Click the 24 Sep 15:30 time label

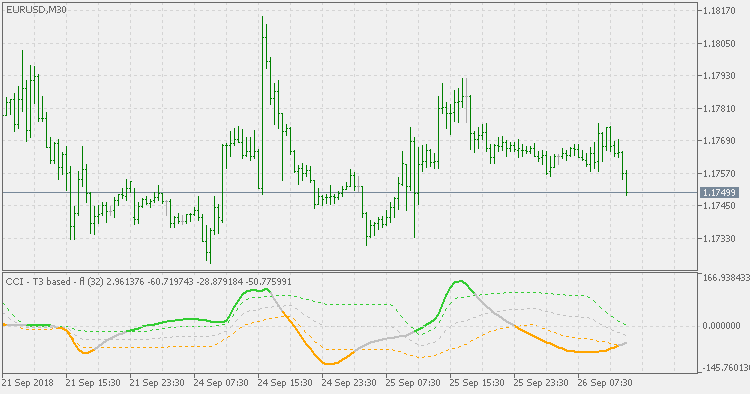tap(285, 383)
